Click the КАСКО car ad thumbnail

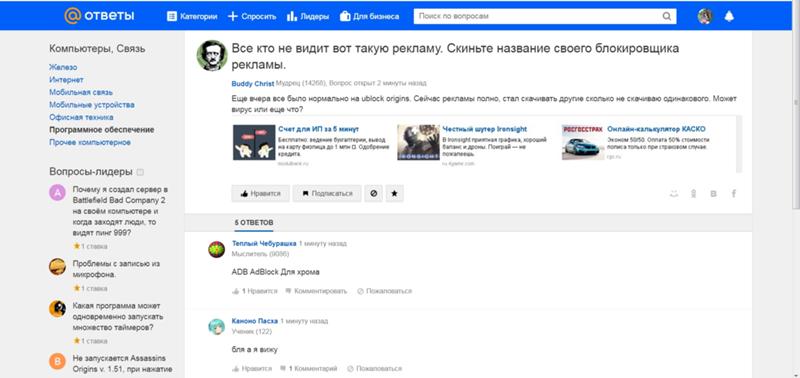(583, 142)
